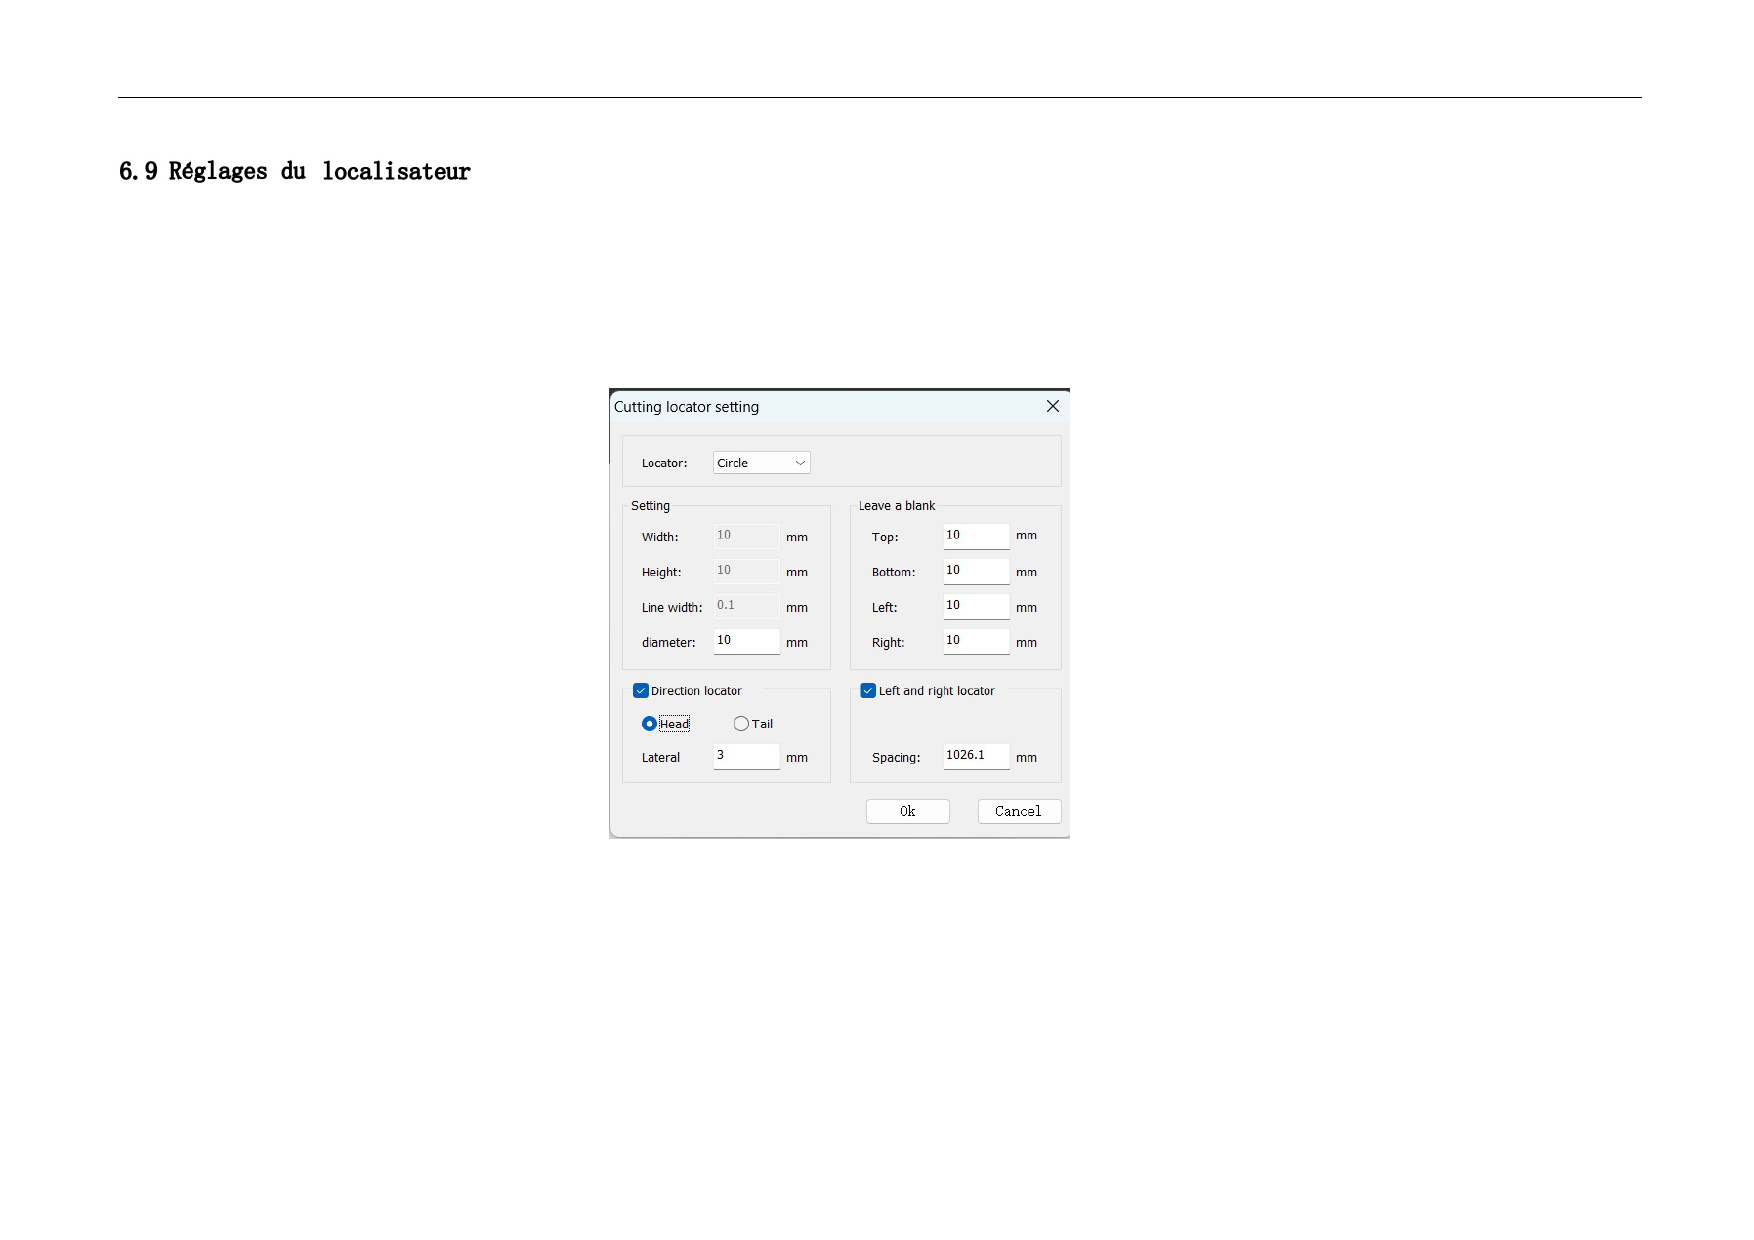The width and height of the screenshot is (1754, 1240).
Task: Click the dropdown arrow beside Circle
Action: point(800,463)
